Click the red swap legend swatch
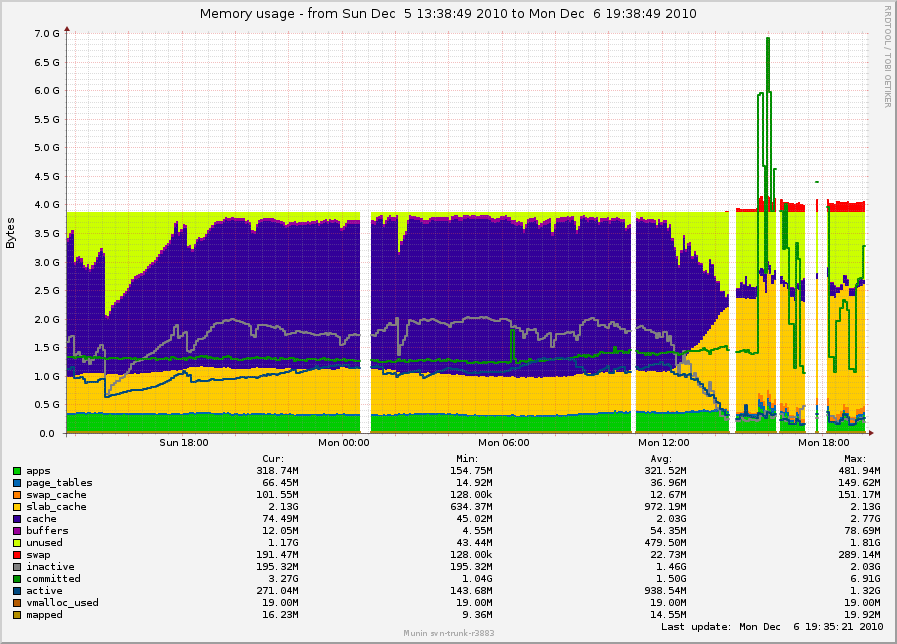The height and width of the screenshot is (644, 897). click(17, 555)
